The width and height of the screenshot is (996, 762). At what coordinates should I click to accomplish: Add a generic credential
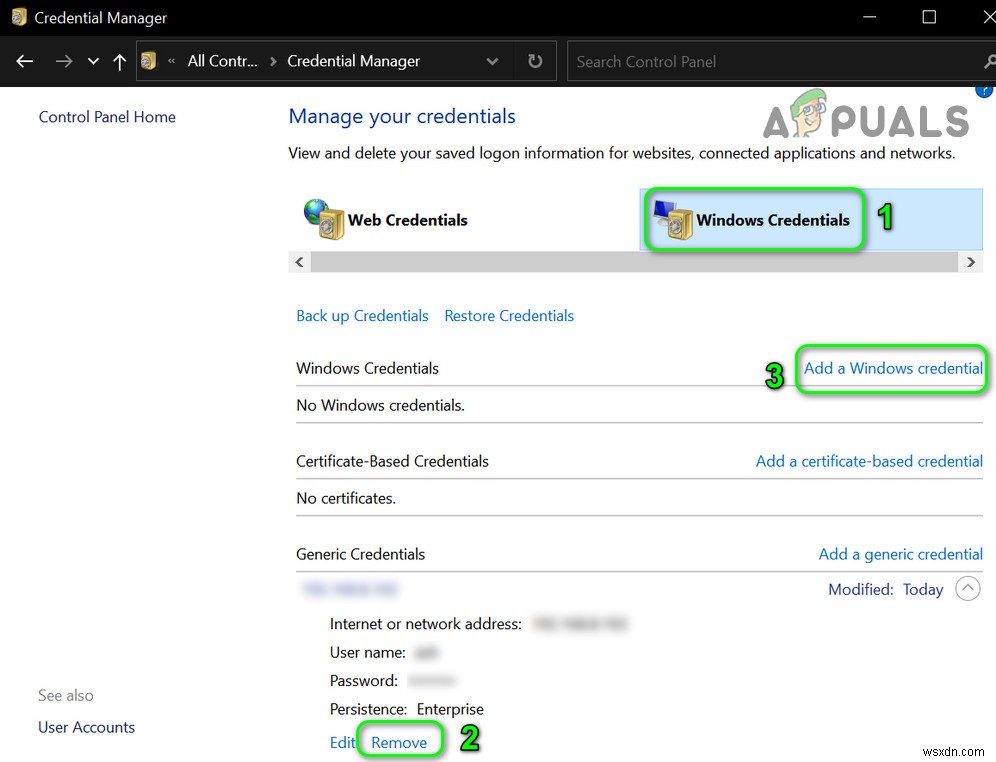click(900, 554)
